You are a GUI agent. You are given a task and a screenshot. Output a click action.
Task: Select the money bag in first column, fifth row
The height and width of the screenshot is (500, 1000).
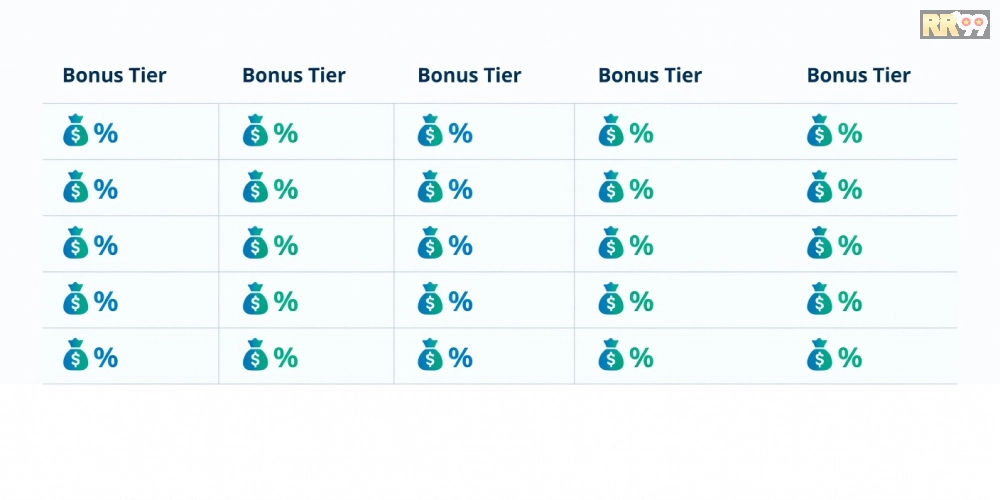[76, 356]
